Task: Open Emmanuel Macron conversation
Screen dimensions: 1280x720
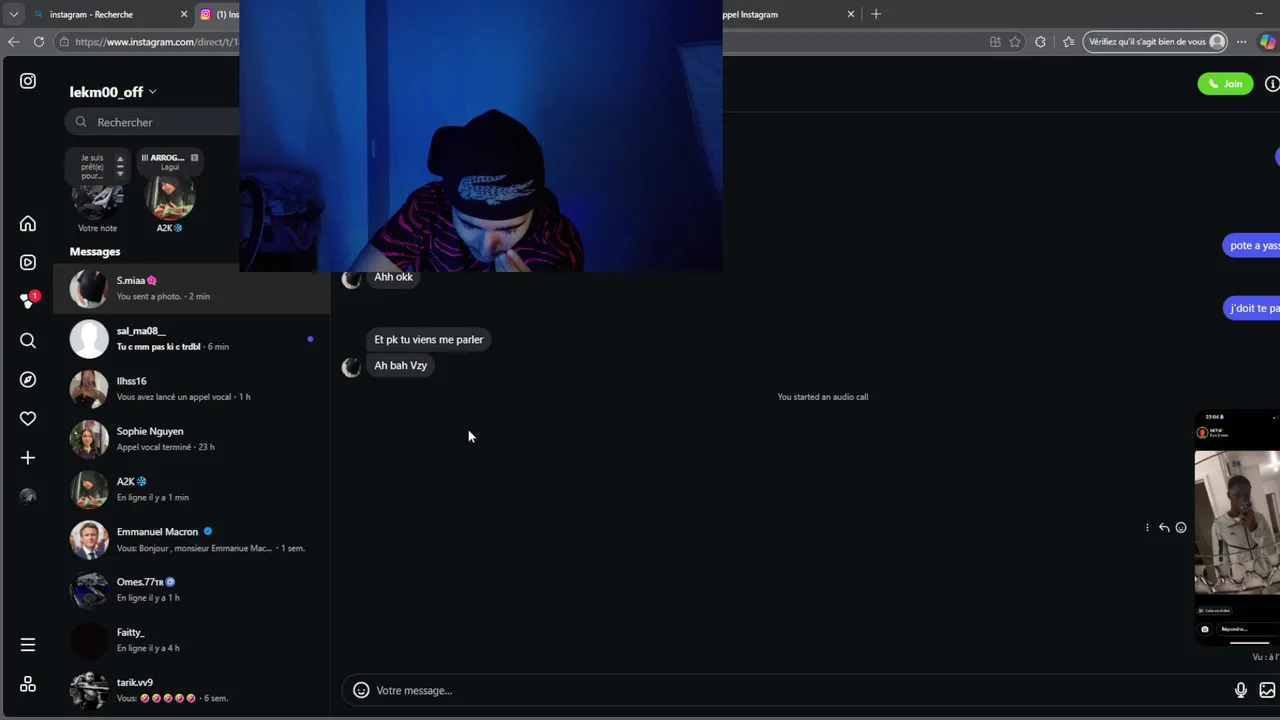Action: [x=192, y=539]
